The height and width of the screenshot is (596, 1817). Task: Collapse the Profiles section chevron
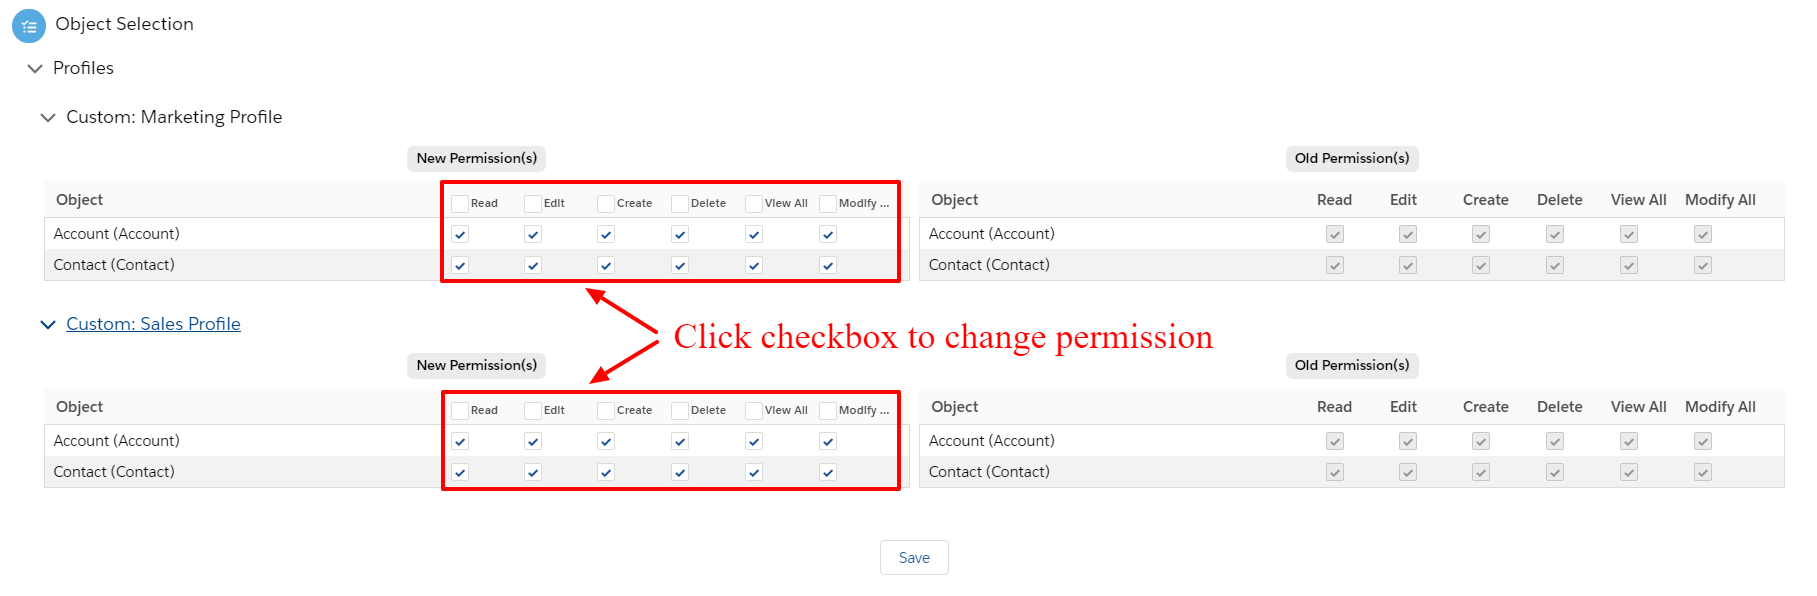click(x=35, y=68)
